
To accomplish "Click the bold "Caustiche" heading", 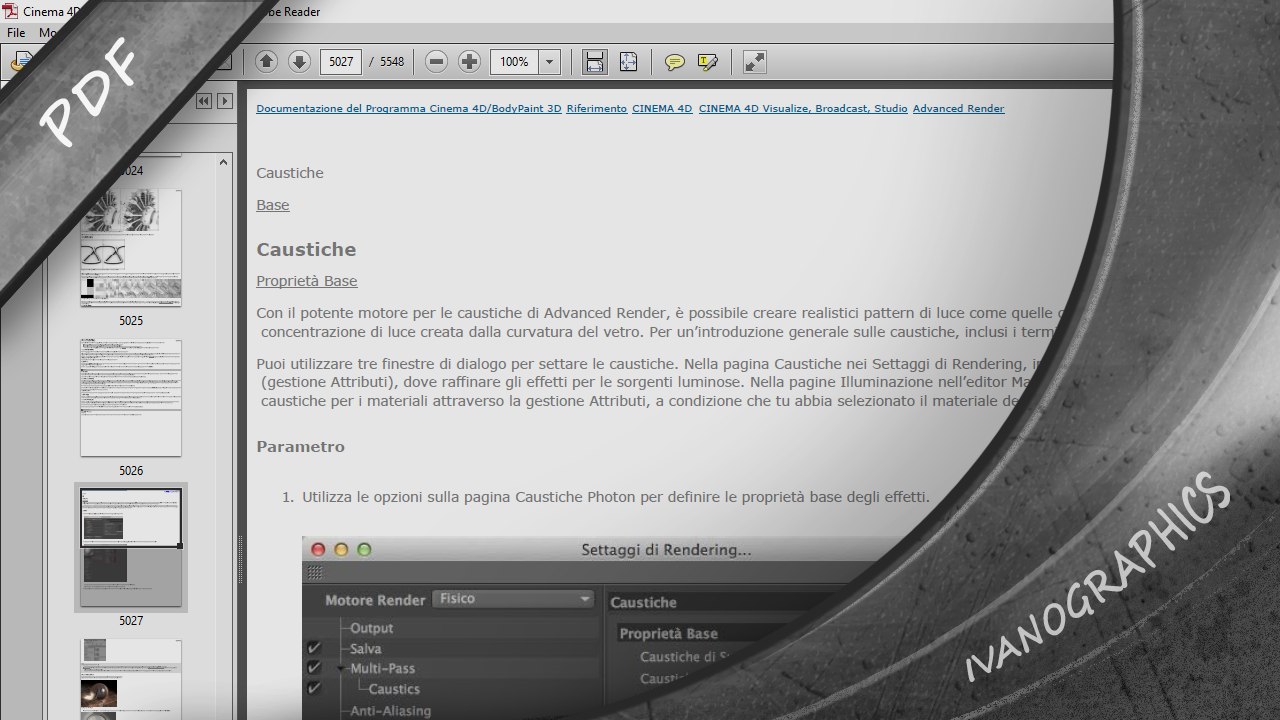I will tap(306, 250).
